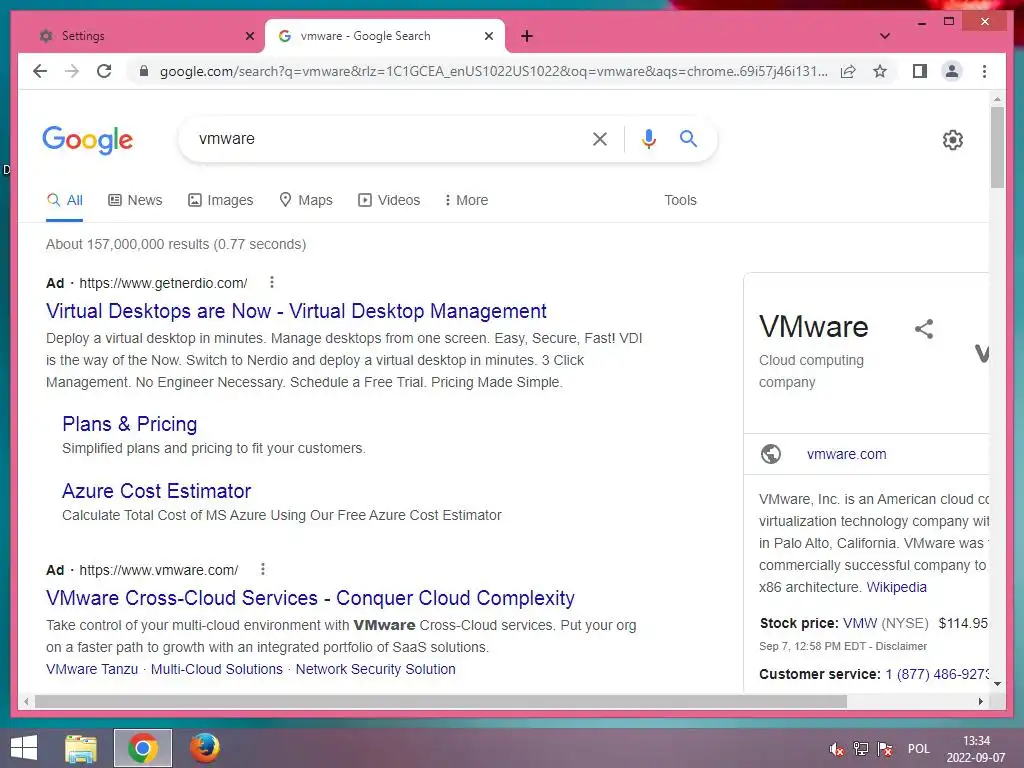Click the Google logo
1024x768 pixels.
[88, 140]
